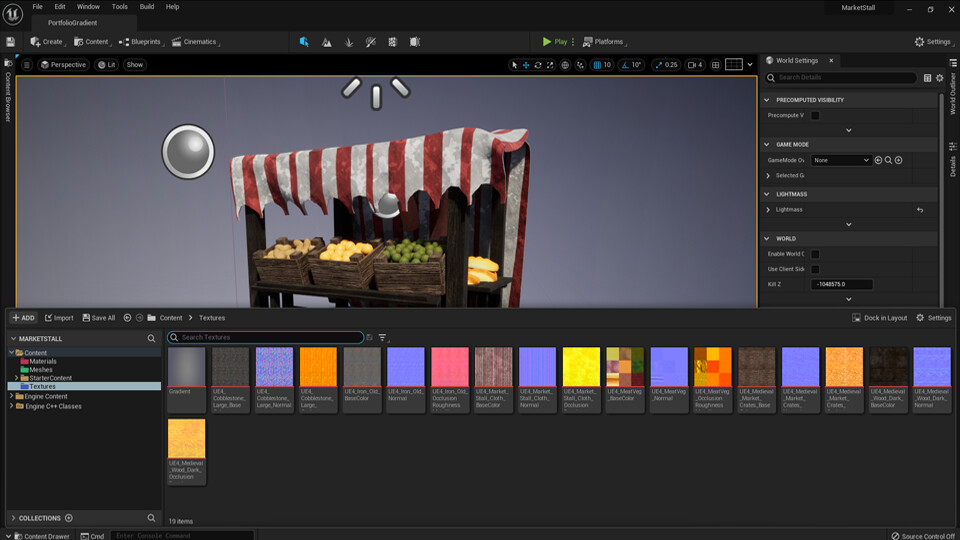This screenshot has width=960, height=540.
Task: Activate the Mesh Paint mode icon
Action: [x=370, y=42]
